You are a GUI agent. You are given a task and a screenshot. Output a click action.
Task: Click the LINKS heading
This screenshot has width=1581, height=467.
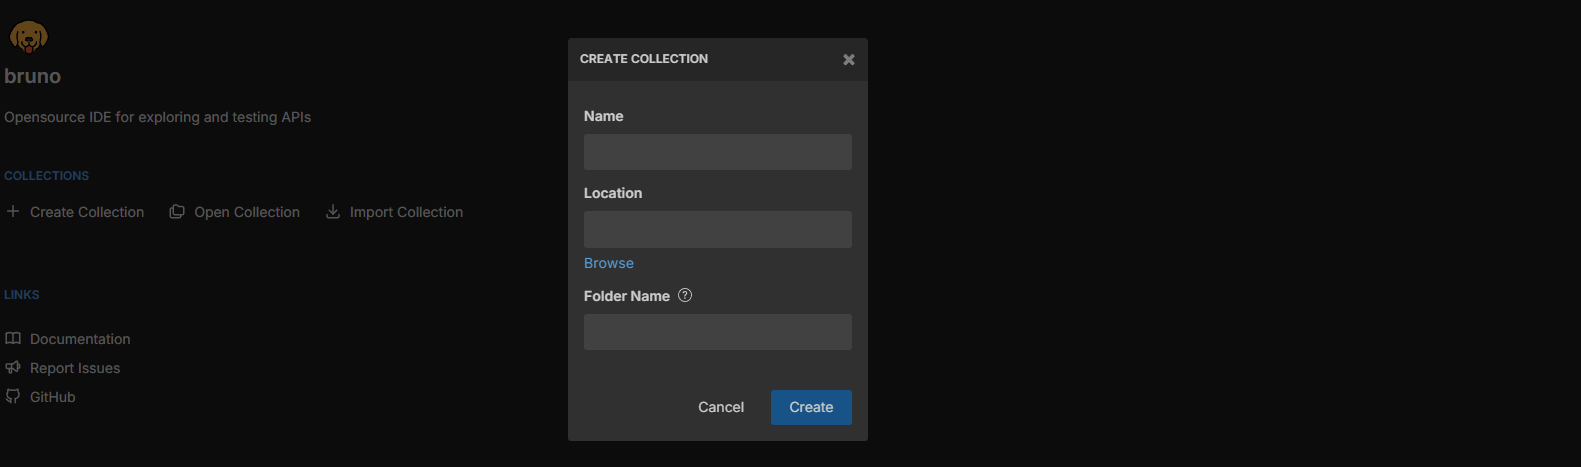click(x=21, y=295)
